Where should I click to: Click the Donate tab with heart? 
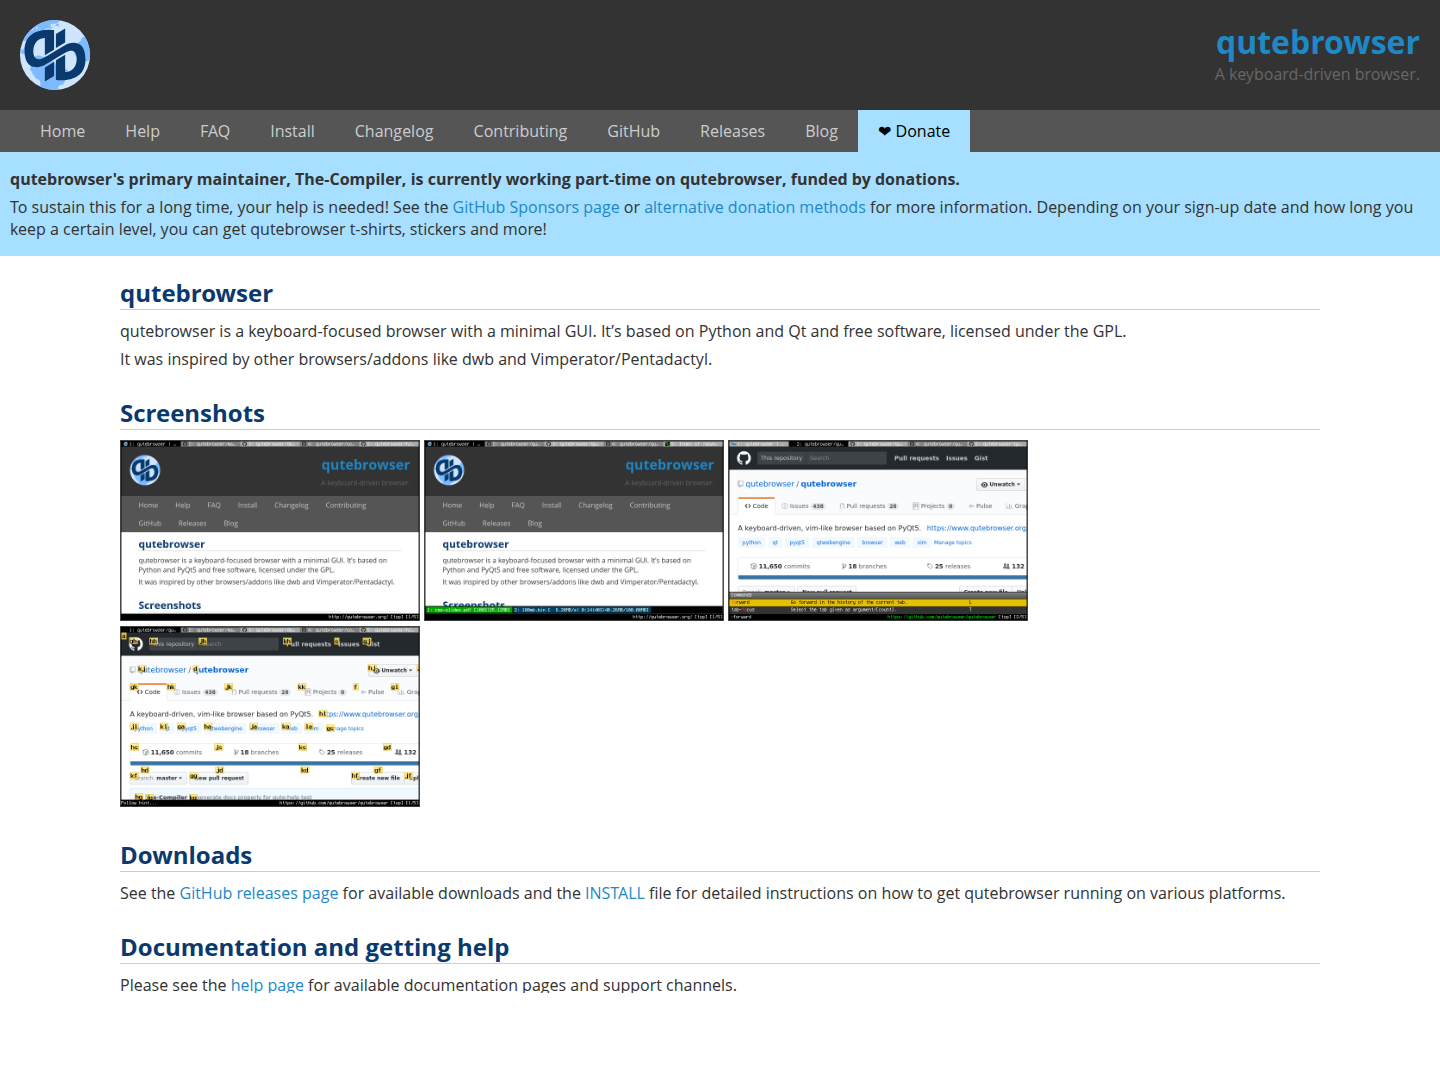(x=914, y=131)
